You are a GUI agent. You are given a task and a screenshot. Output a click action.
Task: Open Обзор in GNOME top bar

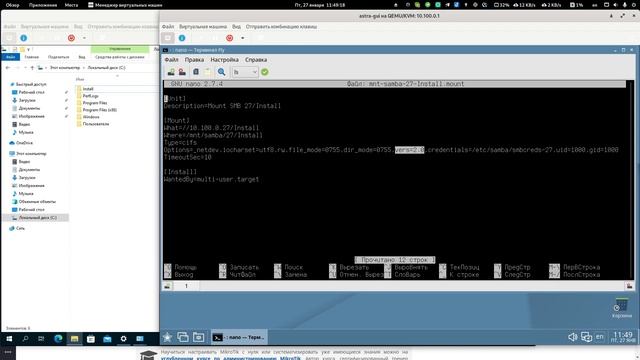click(x=13, y=5)
